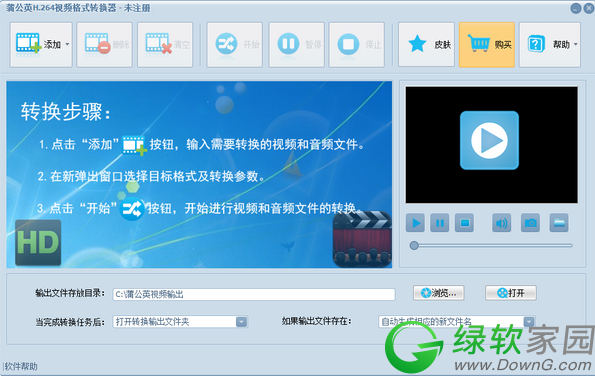
Task: Click the 清空 (Clear) toolbar button
Action: 165,45
